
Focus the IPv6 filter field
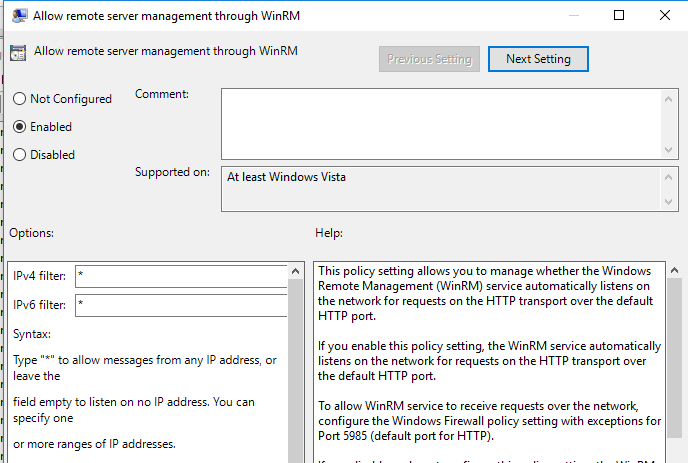pyautogui.click(x=180, y=305)
